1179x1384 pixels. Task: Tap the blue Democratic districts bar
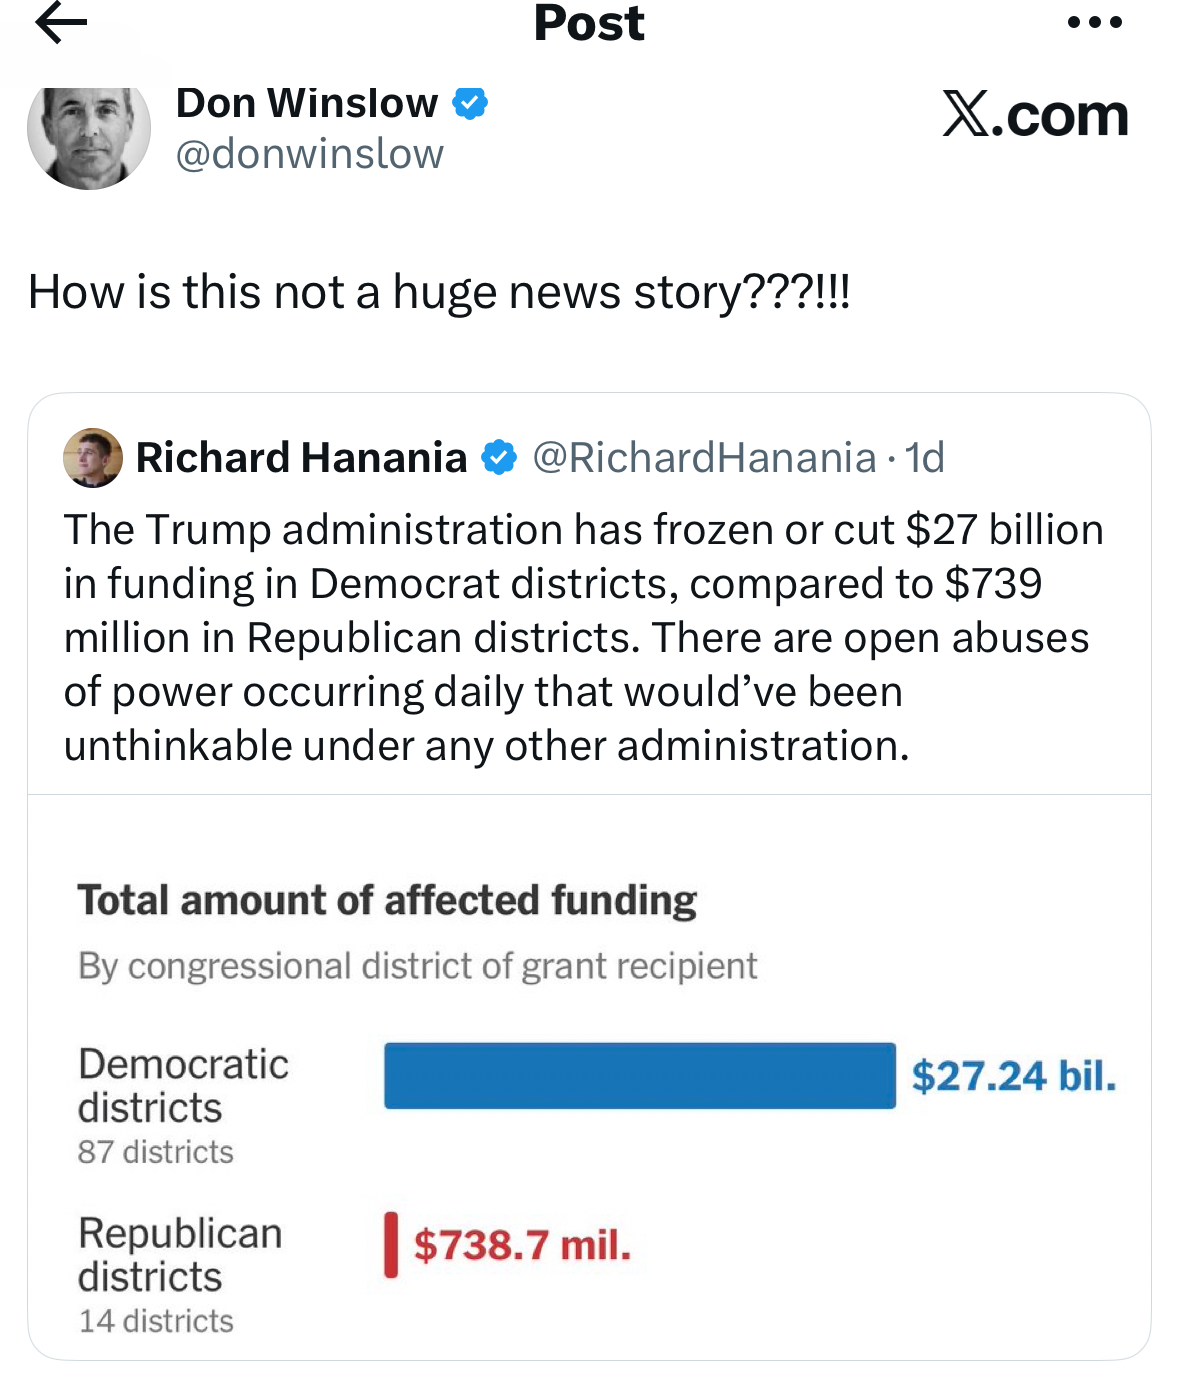tap(639, 1076)
